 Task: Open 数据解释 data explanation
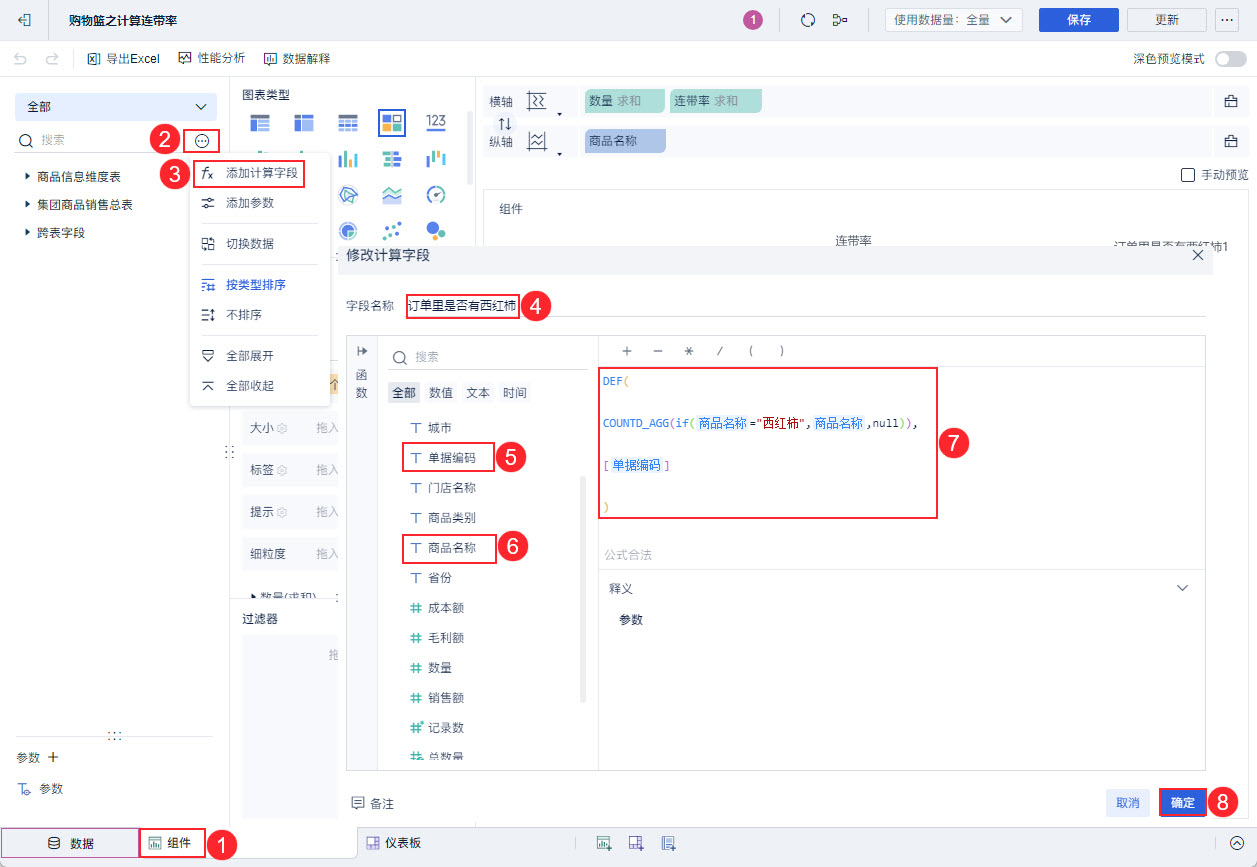(296, 59)
